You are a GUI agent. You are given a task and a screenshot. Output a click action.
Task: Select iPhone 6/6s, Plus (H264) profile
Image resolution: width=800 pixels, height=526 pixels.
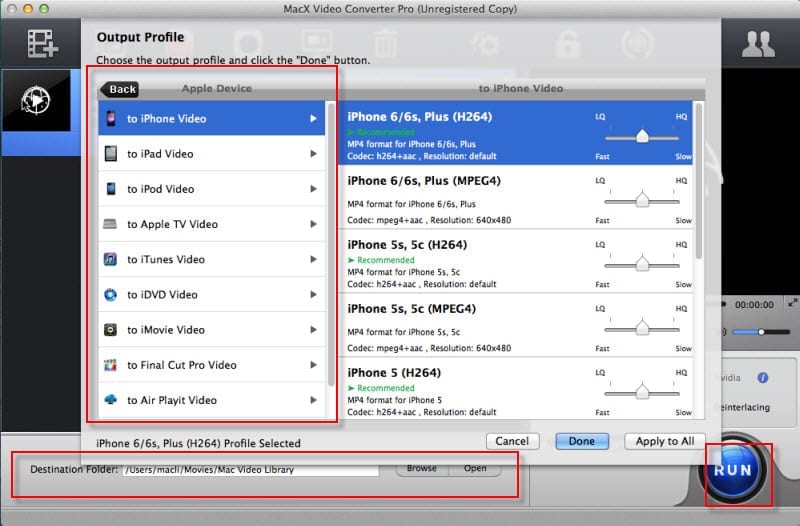point(516,133)
